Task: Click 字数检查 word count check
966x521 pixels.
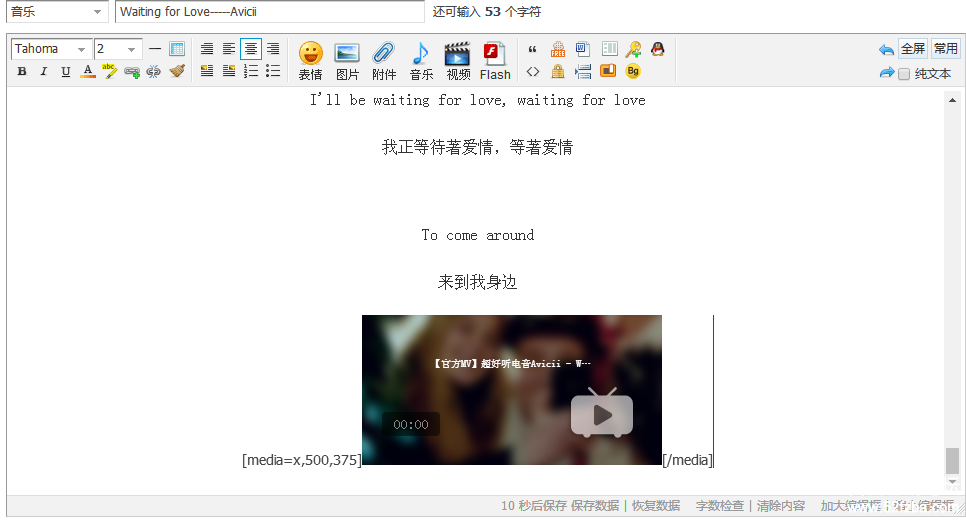Action: point(720,506)
